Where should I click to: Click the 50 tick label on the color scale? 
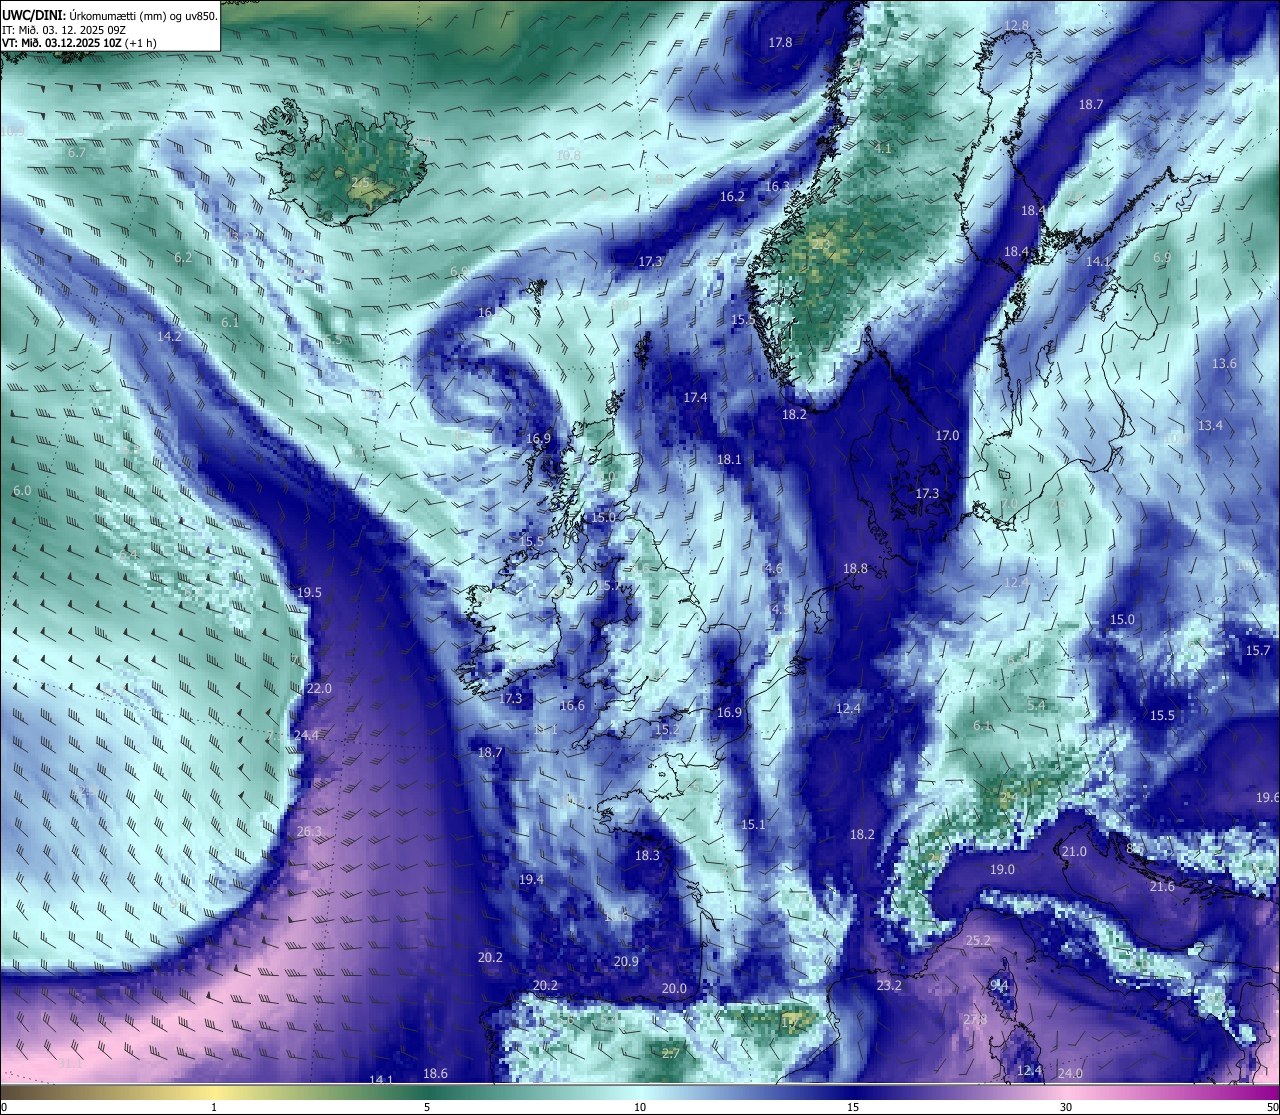point(1272,1107)
